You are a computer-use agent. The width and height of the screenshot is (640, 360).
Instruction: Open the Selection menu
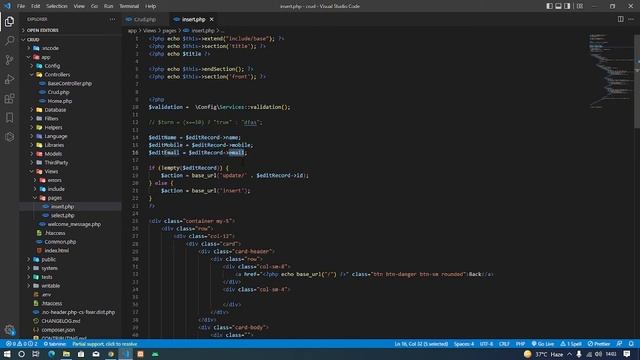(x=57, y=6)
